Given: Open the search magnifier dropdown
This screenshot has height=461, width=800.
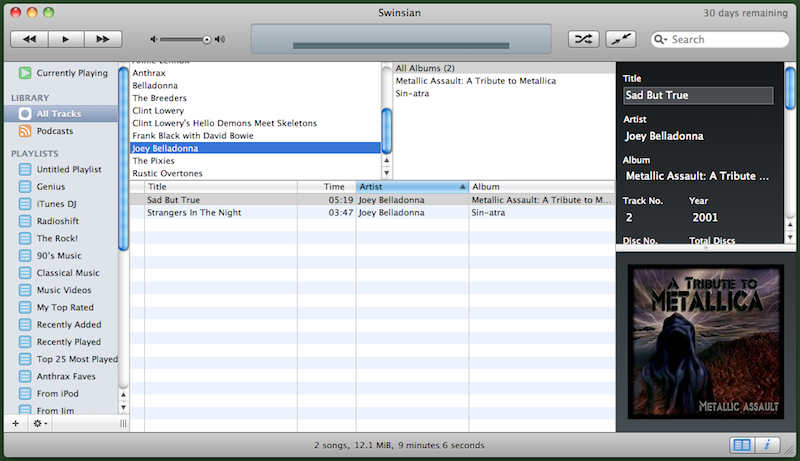Looking at the screenshot, I should [x=662, y=40].
